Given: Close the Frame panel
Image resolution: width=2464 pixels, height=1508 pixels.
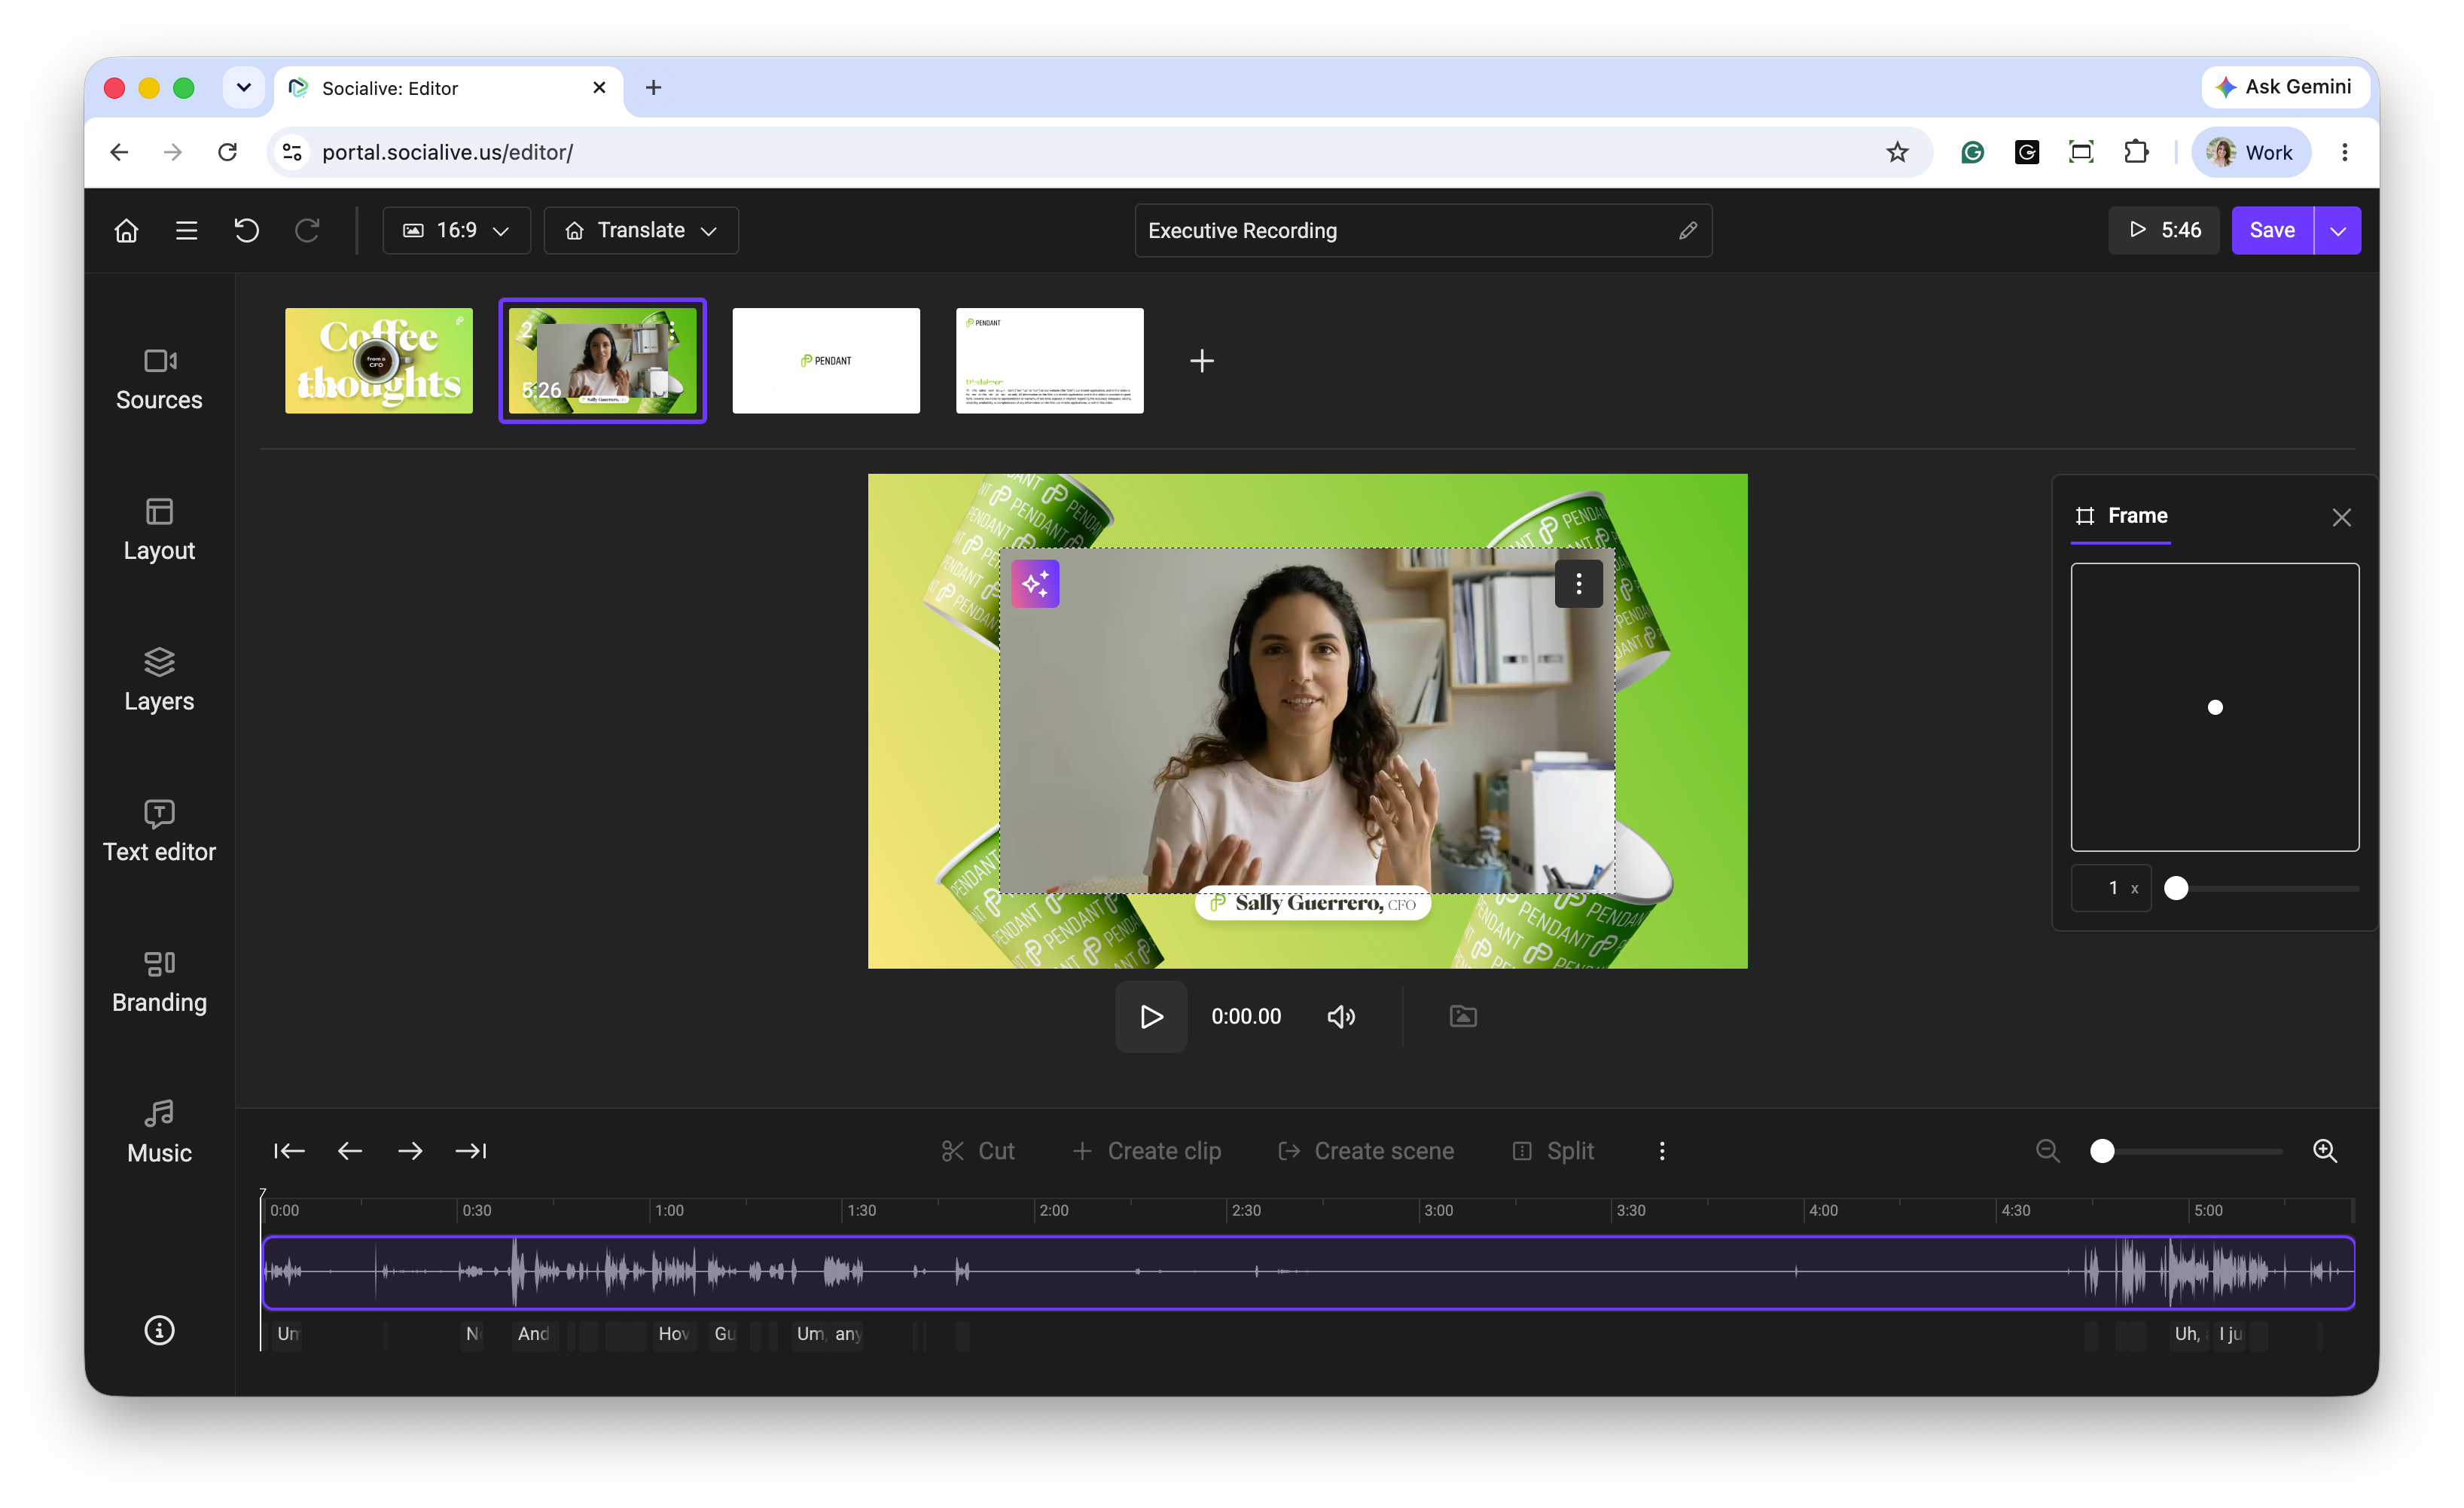Looking at the screenshot, I should click(2341, 517).
